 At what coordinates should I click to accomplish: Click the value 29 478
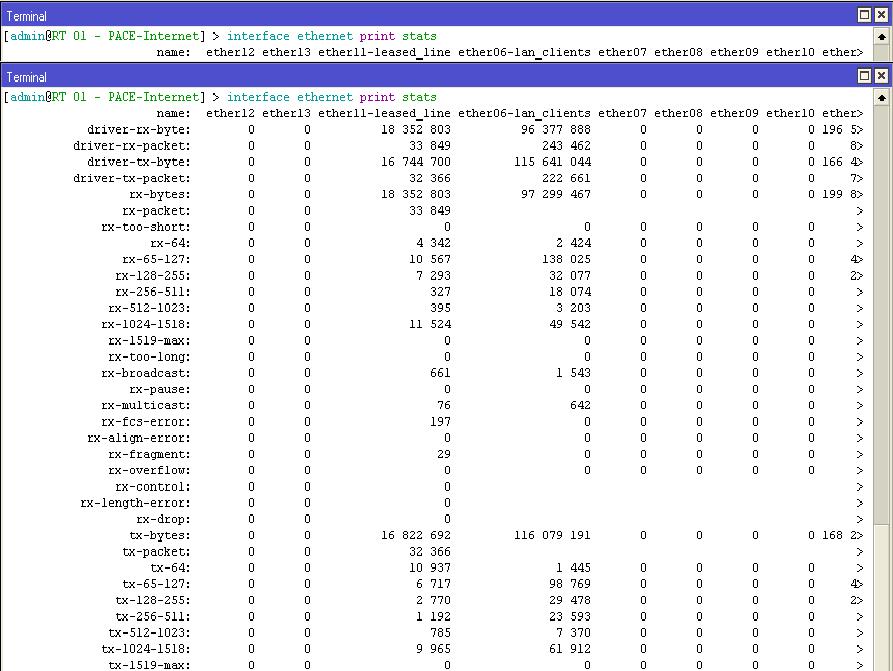[570, 600]
